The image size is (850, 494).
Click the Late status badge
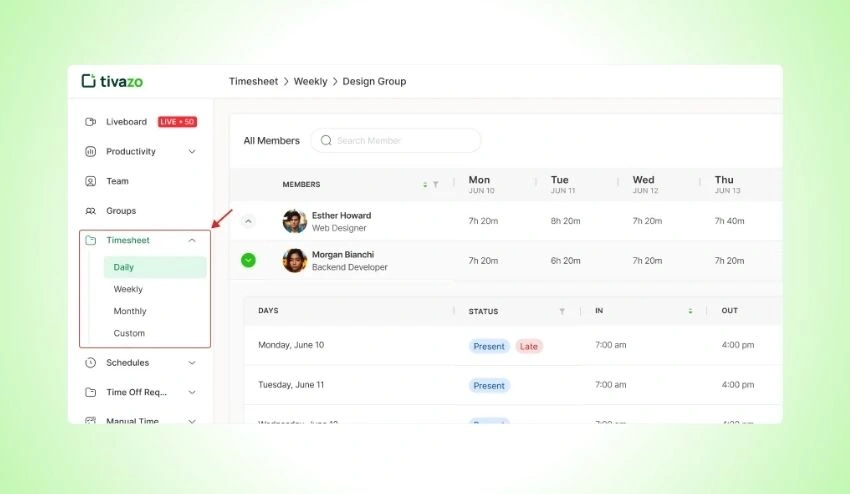point(529,346)
